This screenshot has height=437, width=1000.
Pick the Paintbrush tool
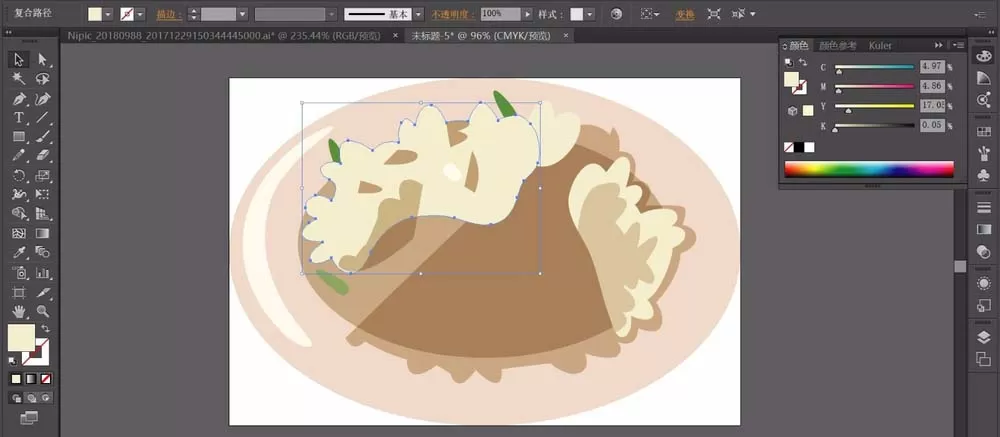[43, 137]
